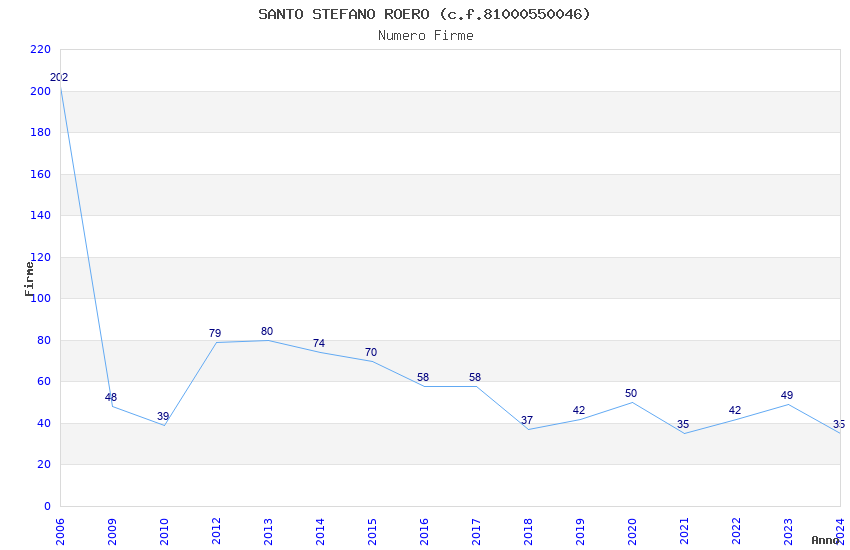Viewport: 850px width, 550px height.
Task: Click the 160 y-axis value
Action: [x=41, y=174]
